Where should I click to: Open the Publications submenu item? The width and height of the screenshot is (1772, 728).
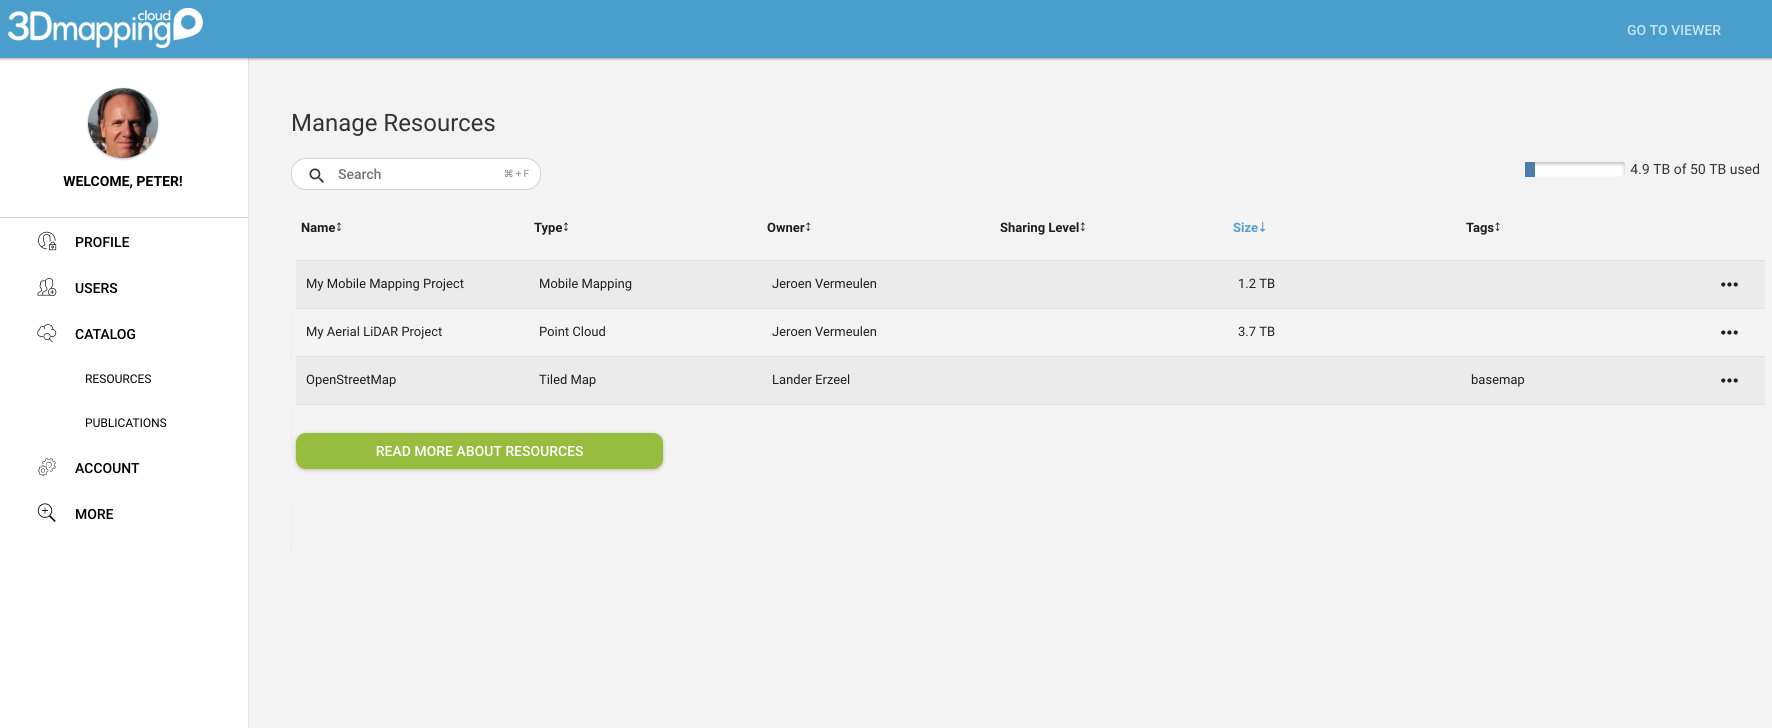[126, 423]
